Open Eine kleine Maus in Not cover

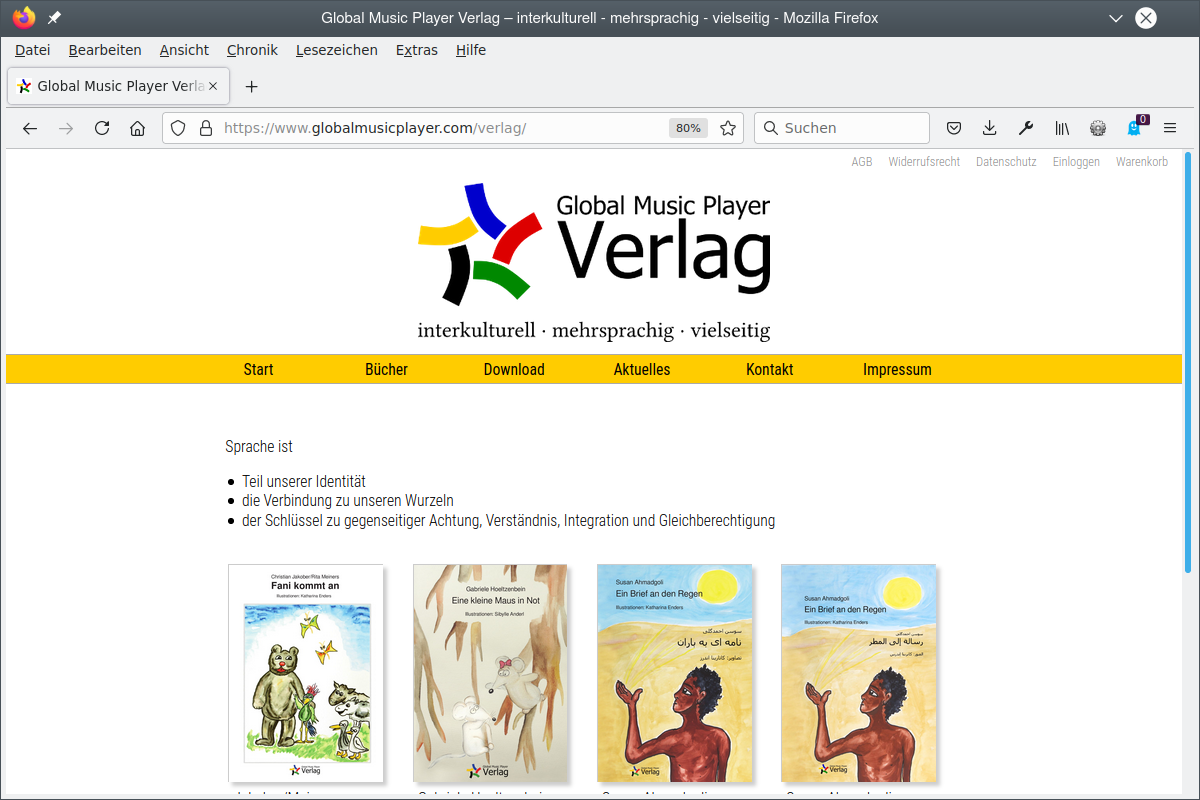(490, 673)
